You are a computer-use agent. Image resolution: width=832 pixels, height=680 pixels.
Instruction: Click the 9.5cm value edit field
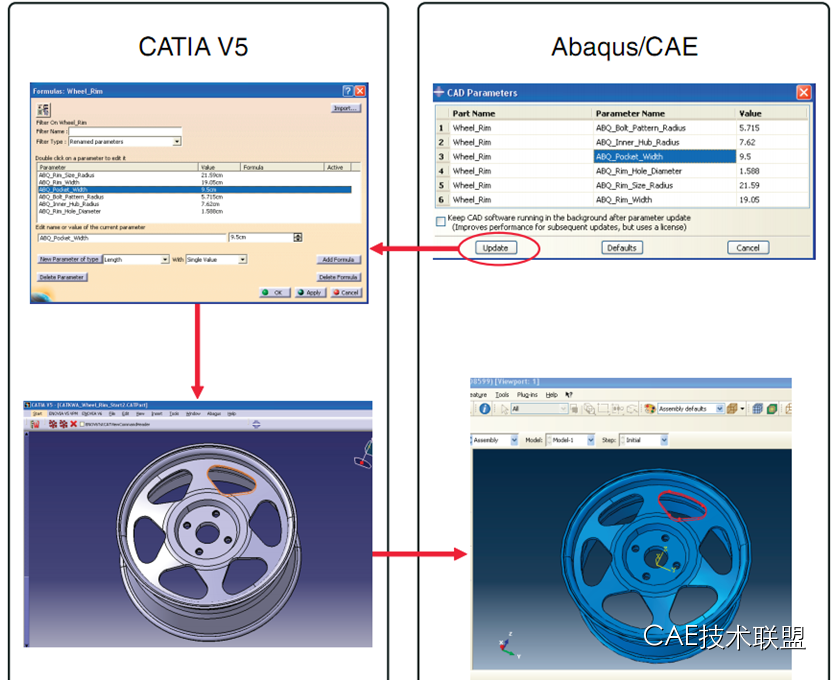(261, 237)
